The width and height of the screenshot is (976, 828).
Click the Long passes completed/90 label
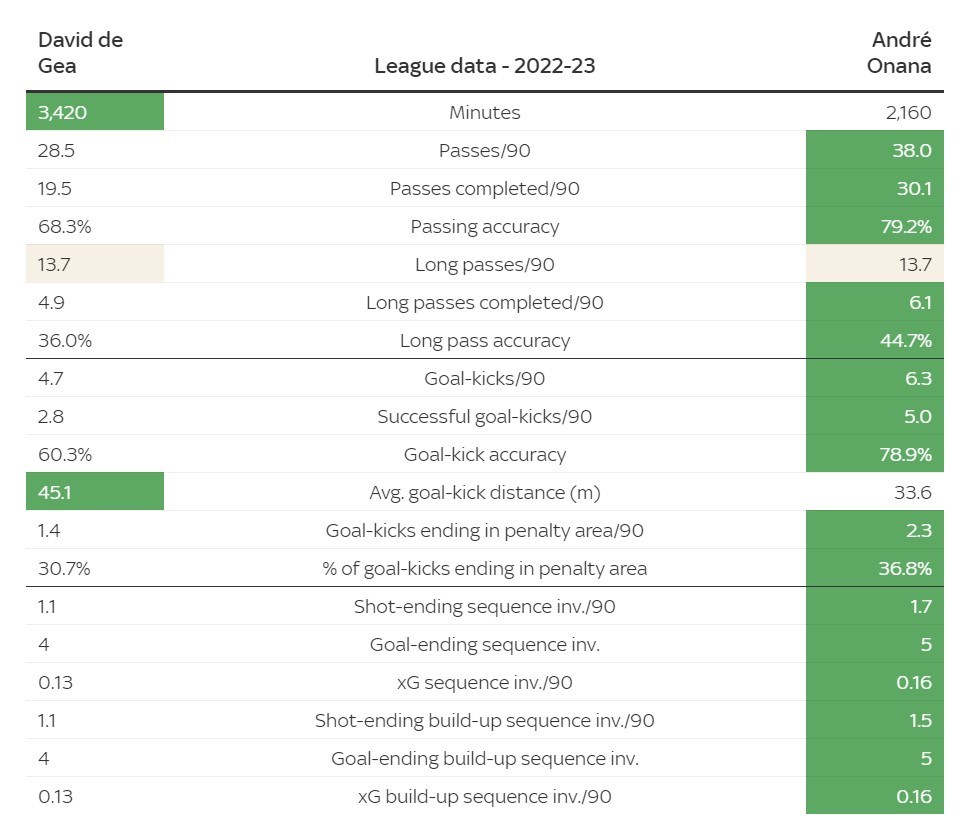[x=484, y=303]
